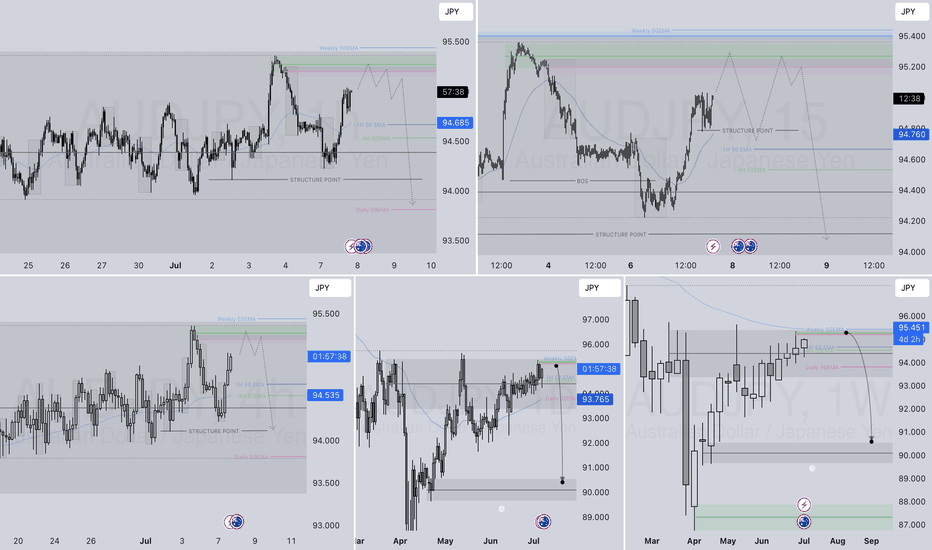Click the 57:38 countdown label on 1H chart

(454, 92)
